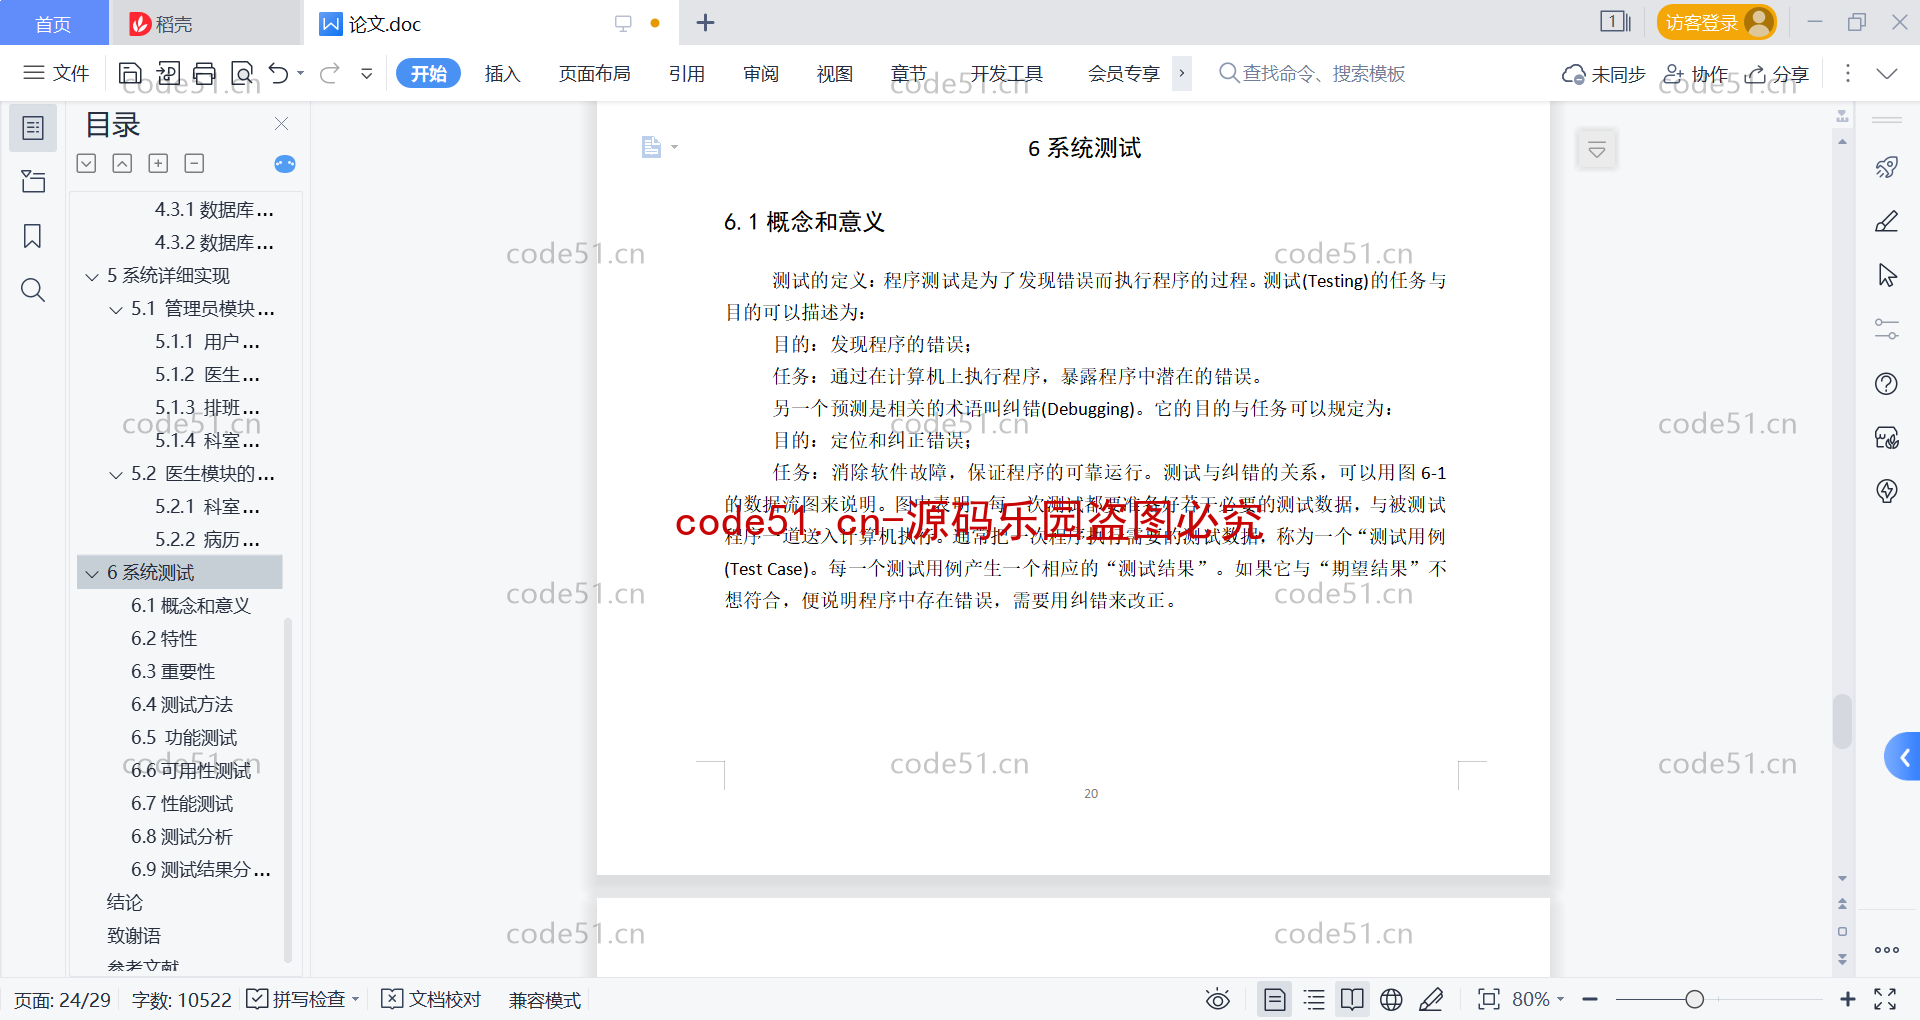The height and width of the screenshot is (1020, 1920).
Task: Click the document vertical scrollbar thumb
Action: click(x=1842, y=721)
